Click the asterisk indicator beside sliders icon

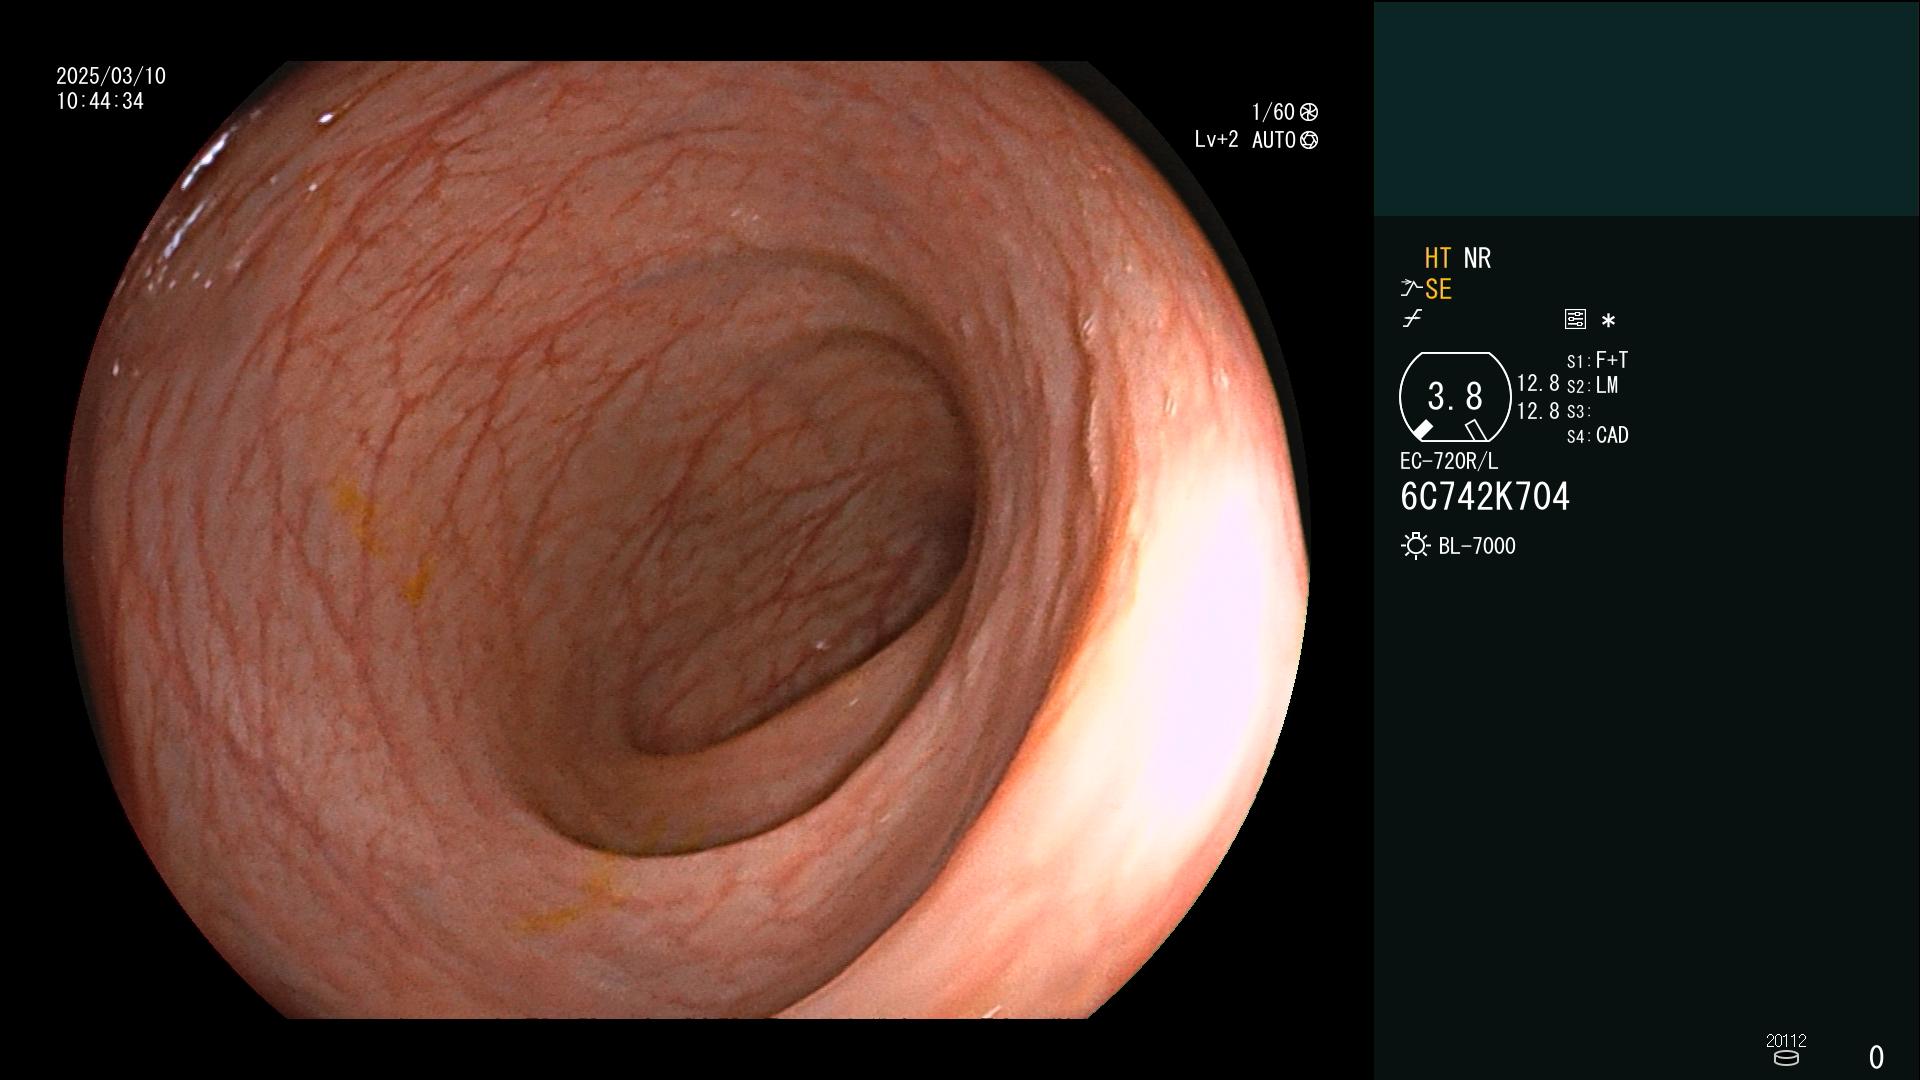[1608, 320]
